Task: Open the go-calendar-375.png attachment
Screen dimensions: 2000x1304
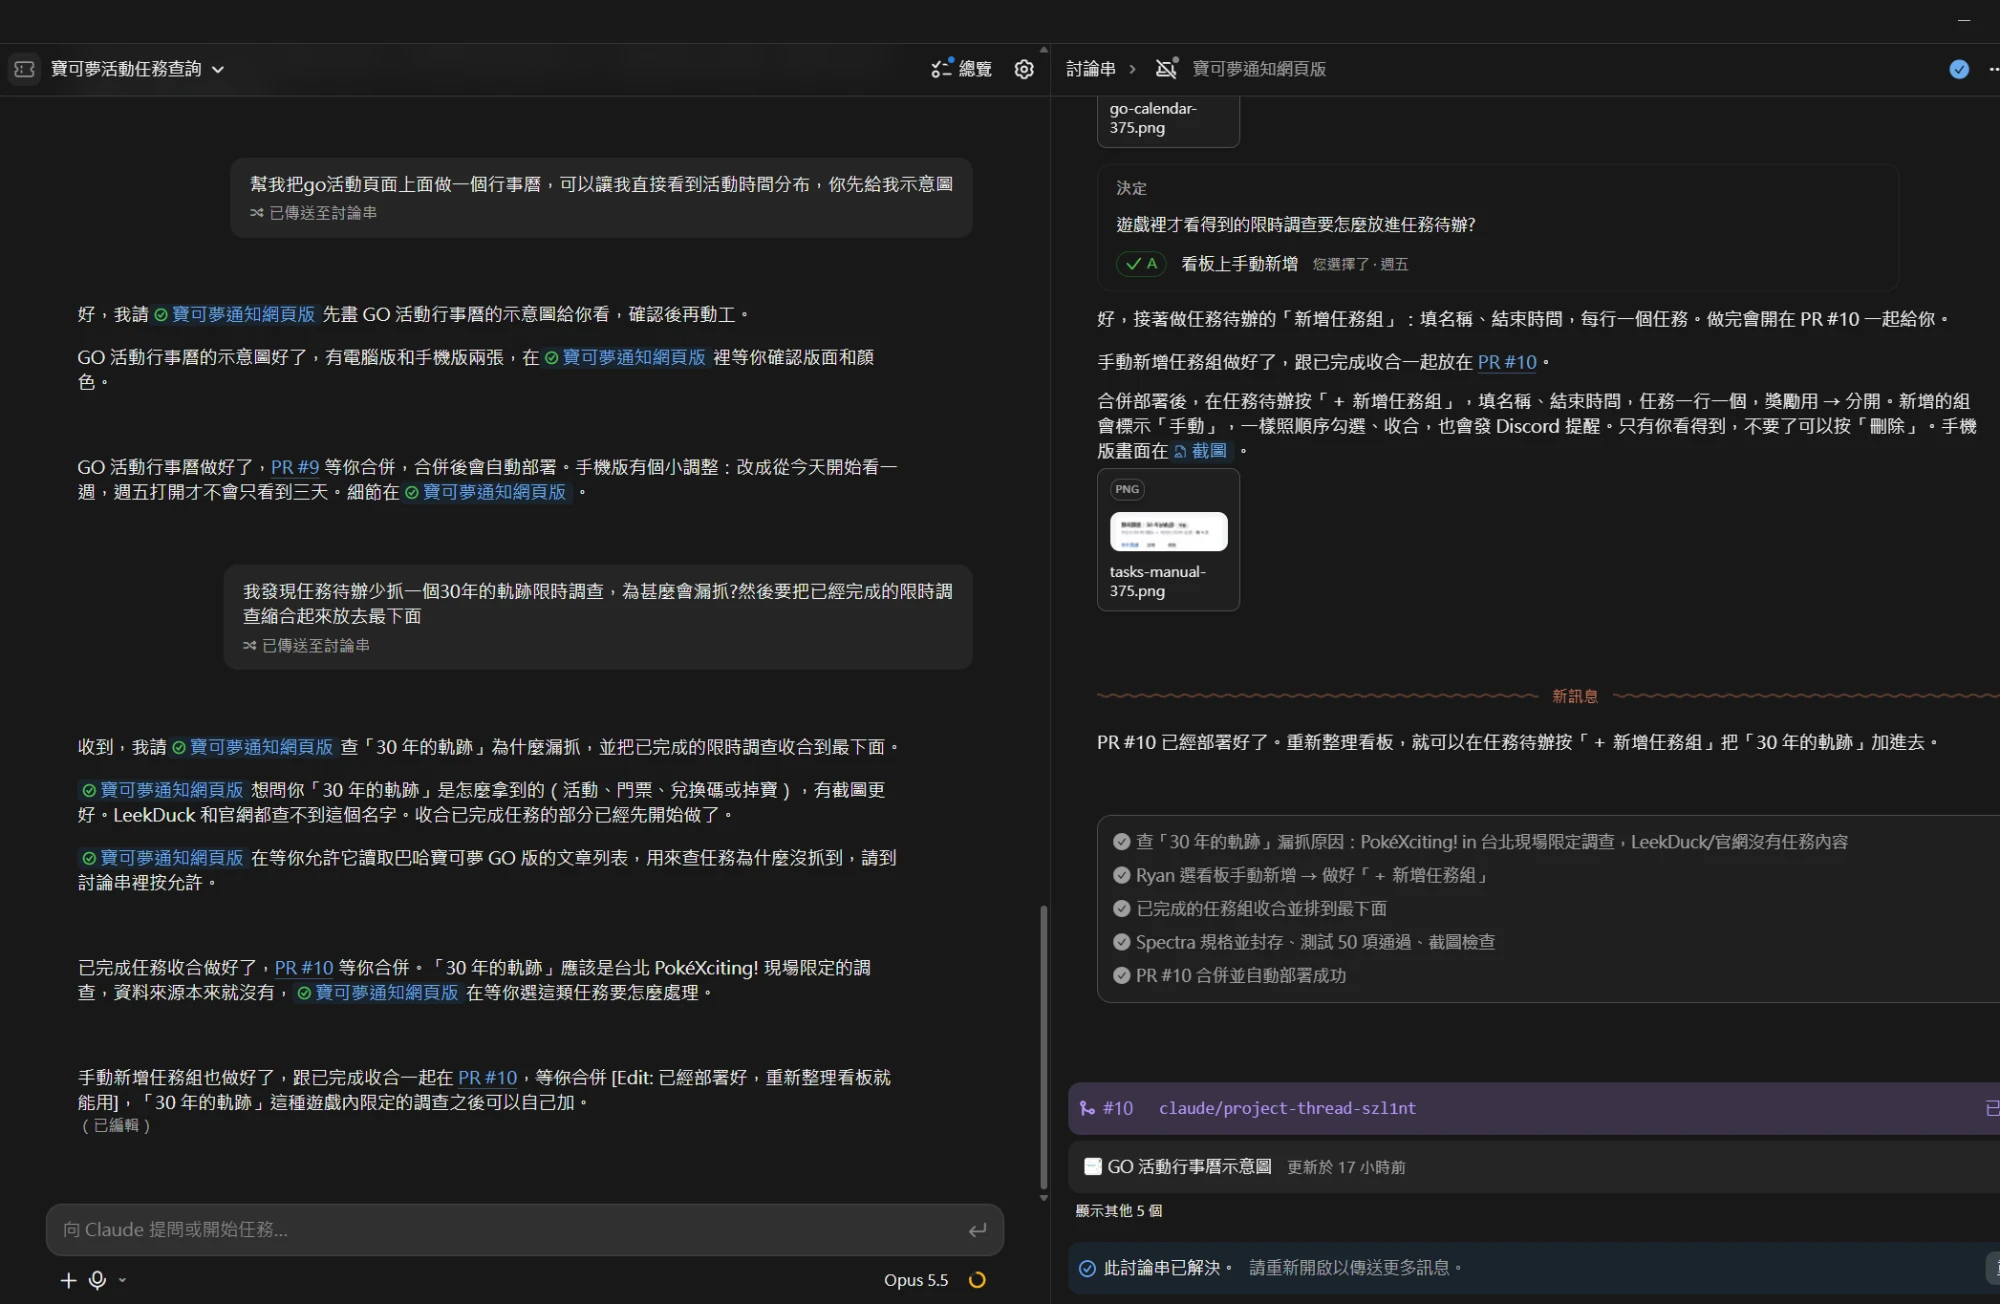Action: [x=1168, y=120]
